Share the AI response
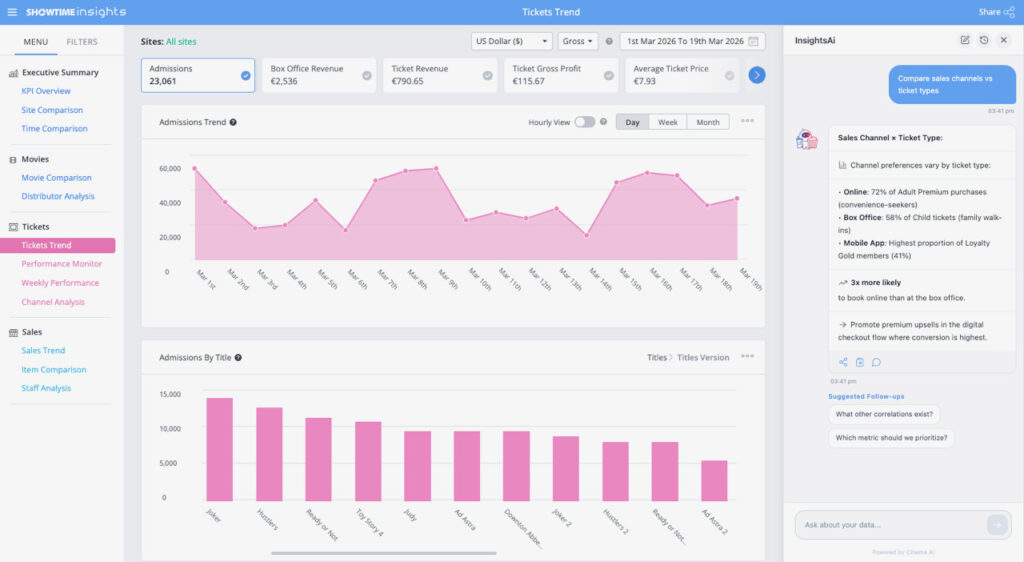 (x=843, y=362)
